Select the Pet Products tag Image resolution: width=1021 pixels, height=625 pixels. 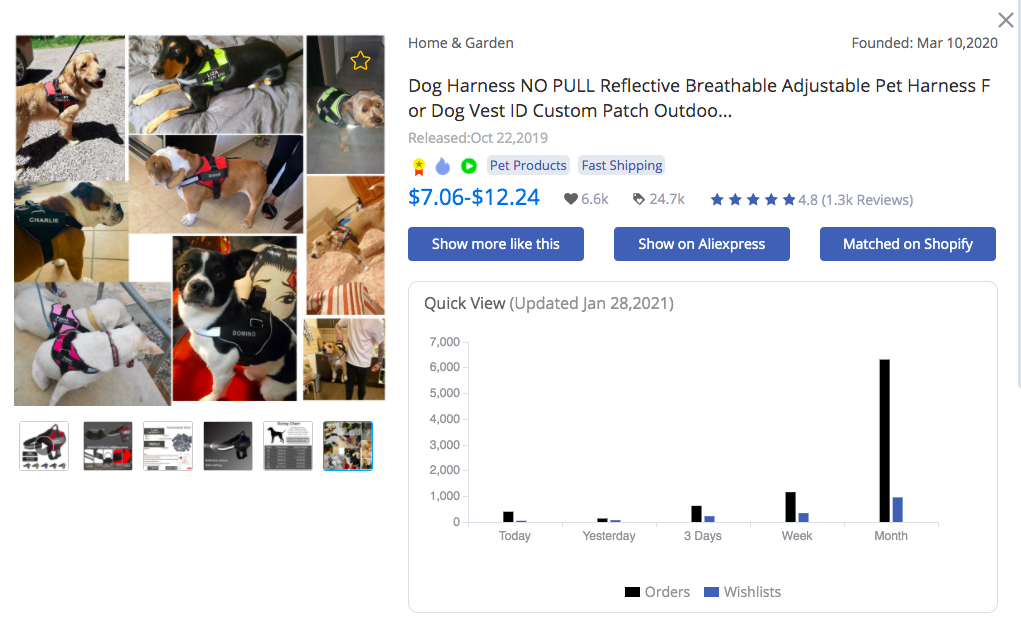pos(528,166)
